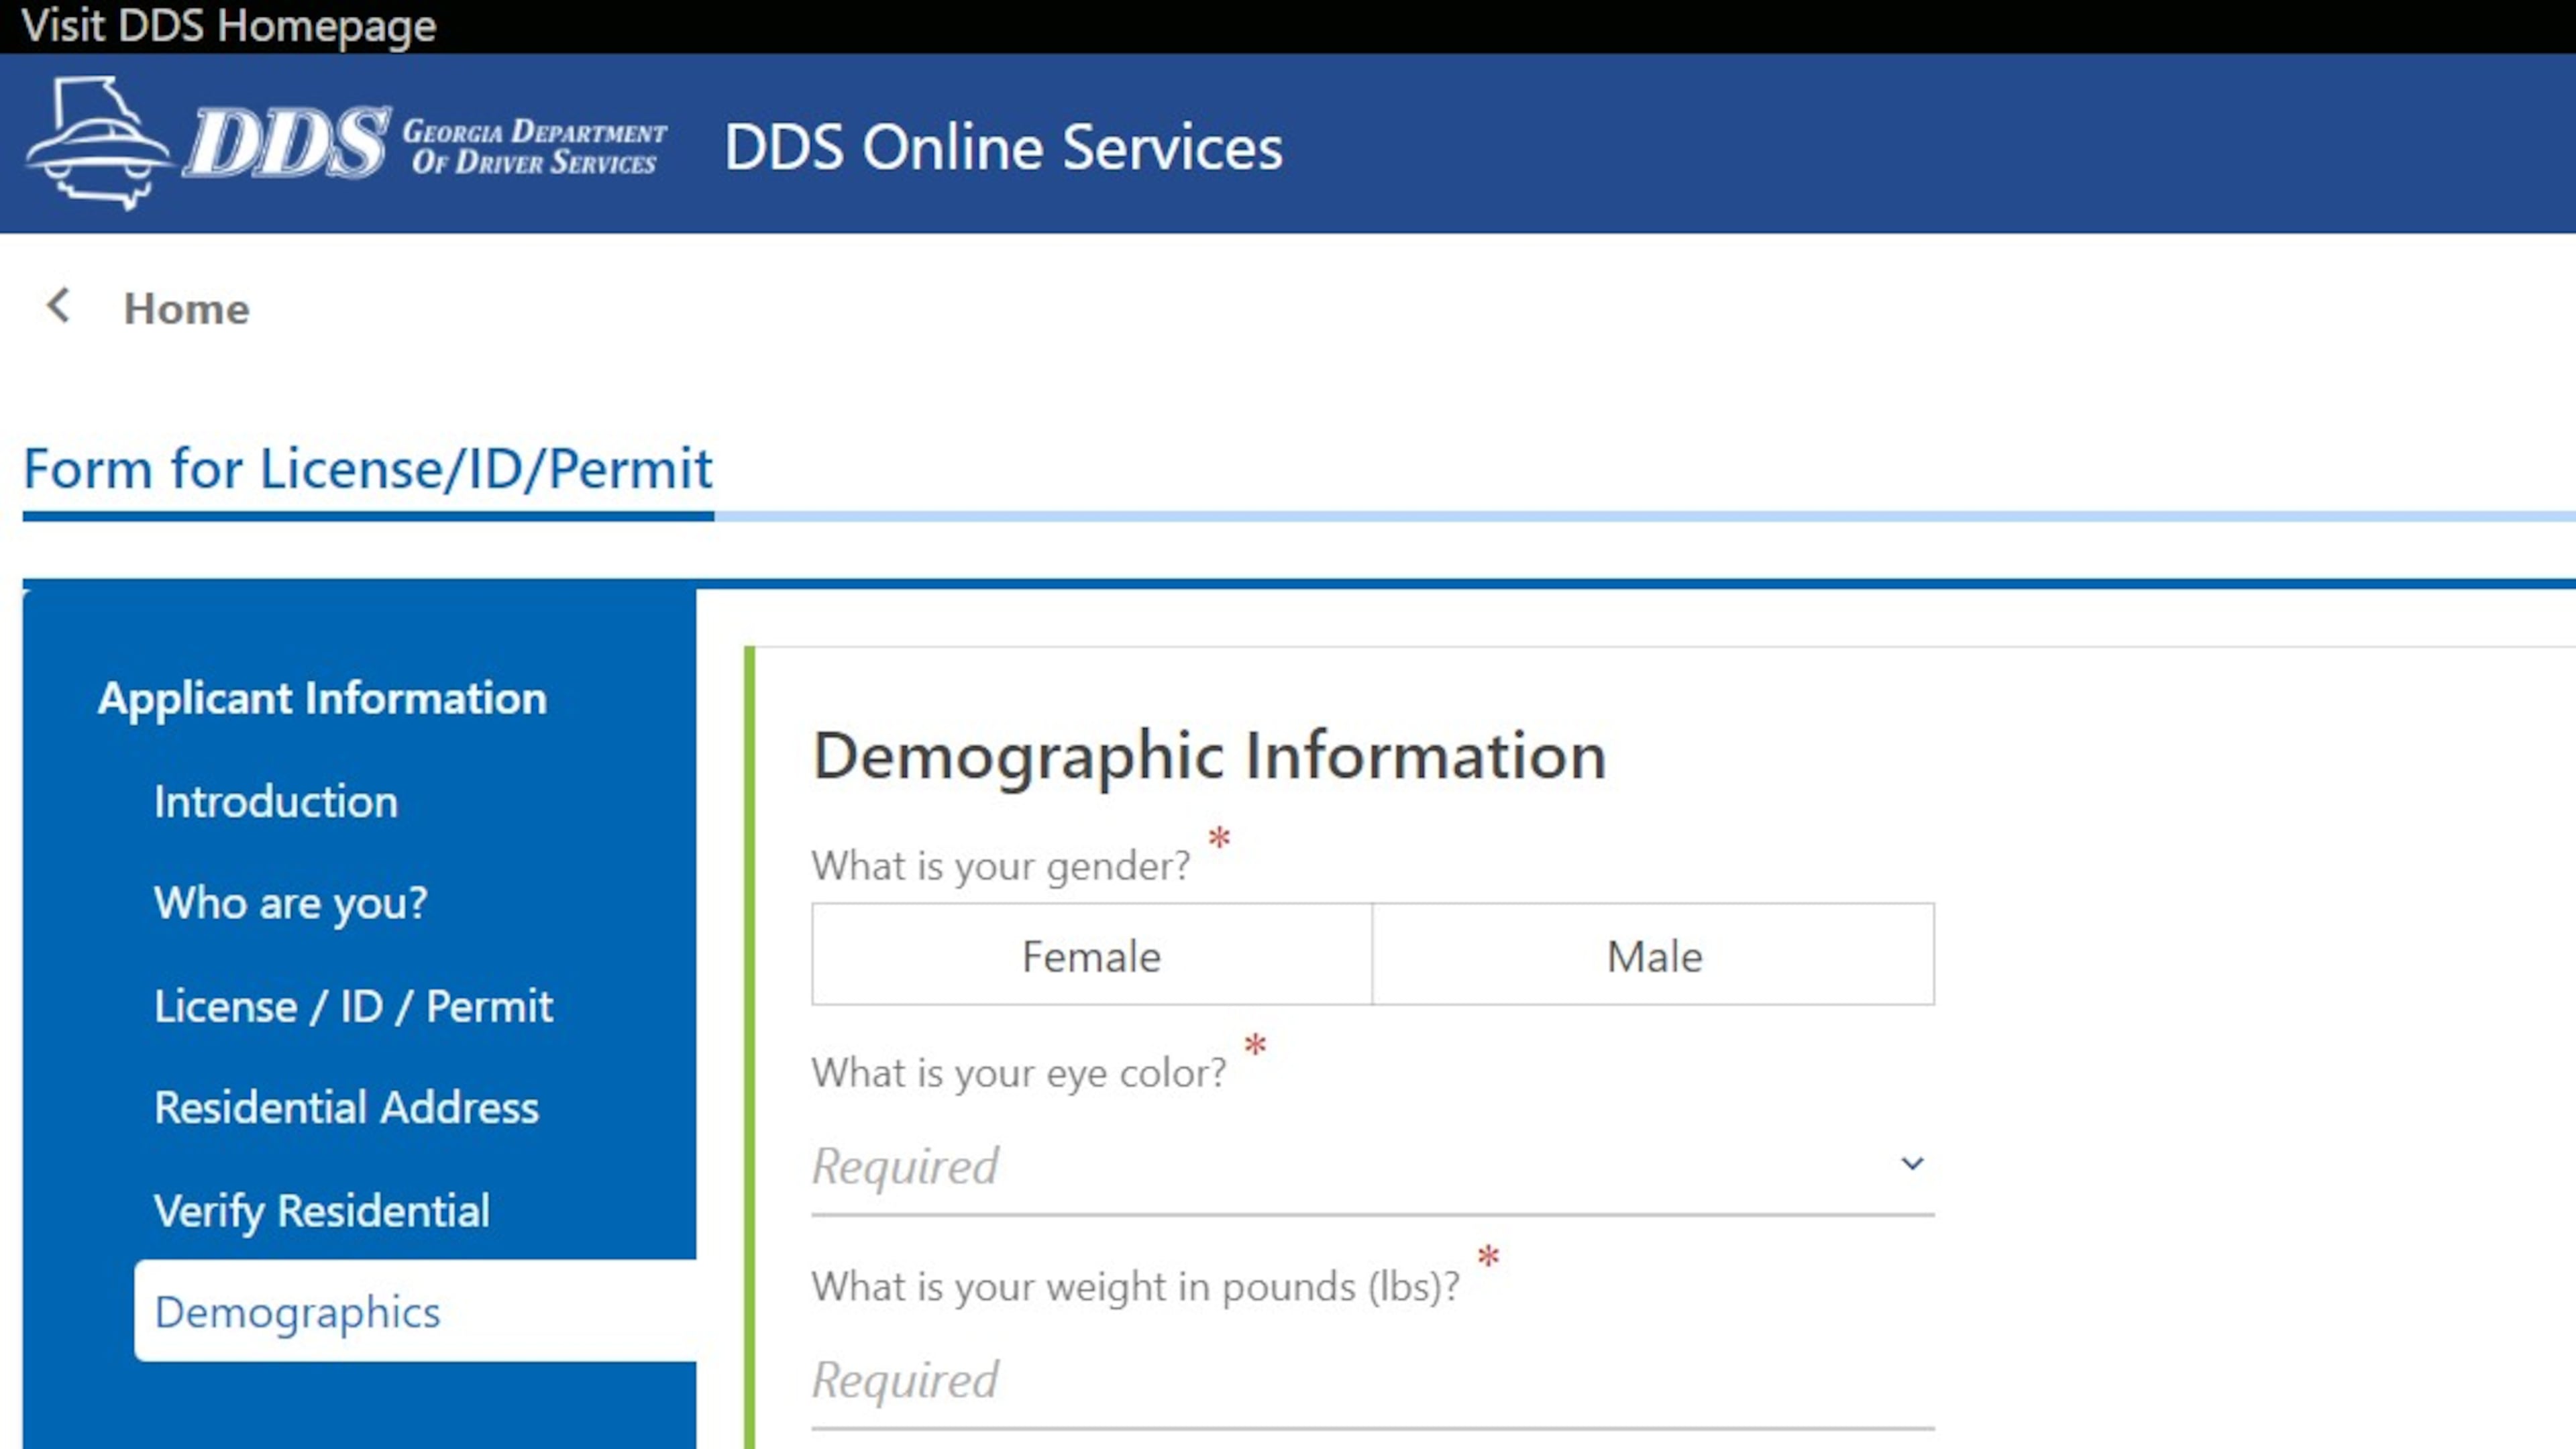The width and height of the screenshot is (2576, 1449).
Task: Open the eye color dropdown chevron
Action: coord(1911,1163)
